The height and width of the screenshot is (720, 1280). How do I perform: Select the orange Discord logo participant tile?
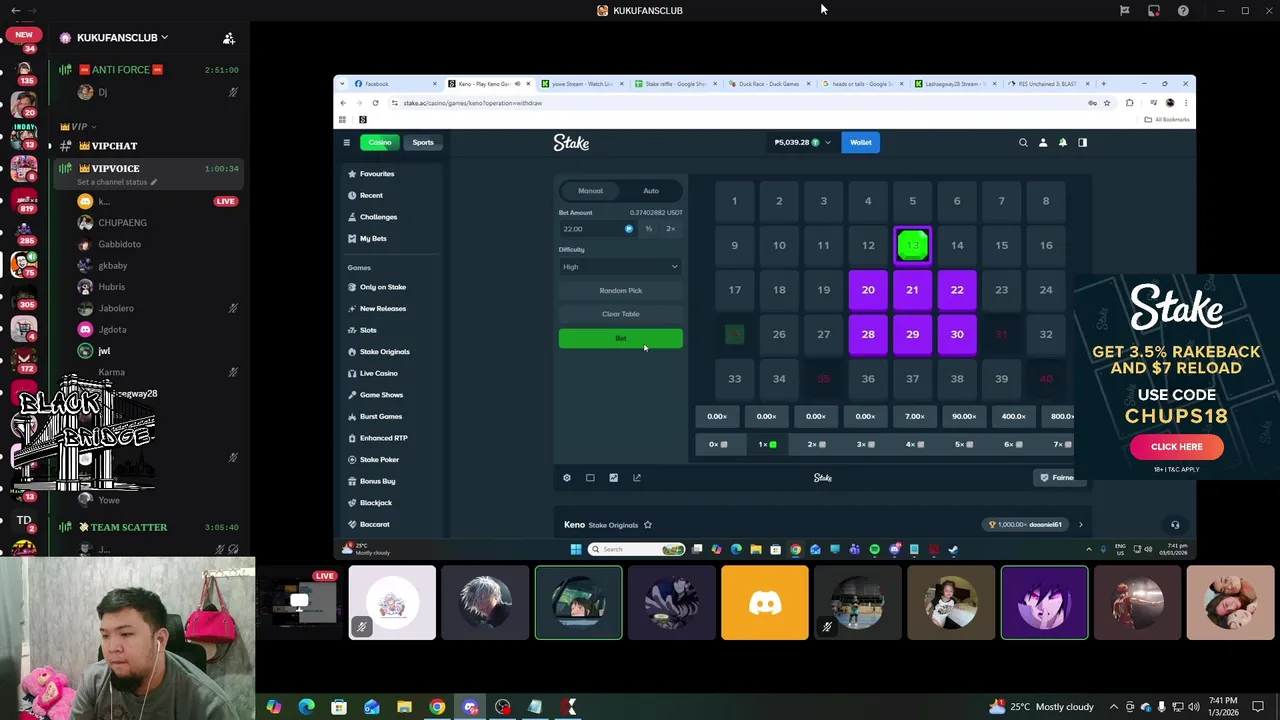[x=765, y=603]
